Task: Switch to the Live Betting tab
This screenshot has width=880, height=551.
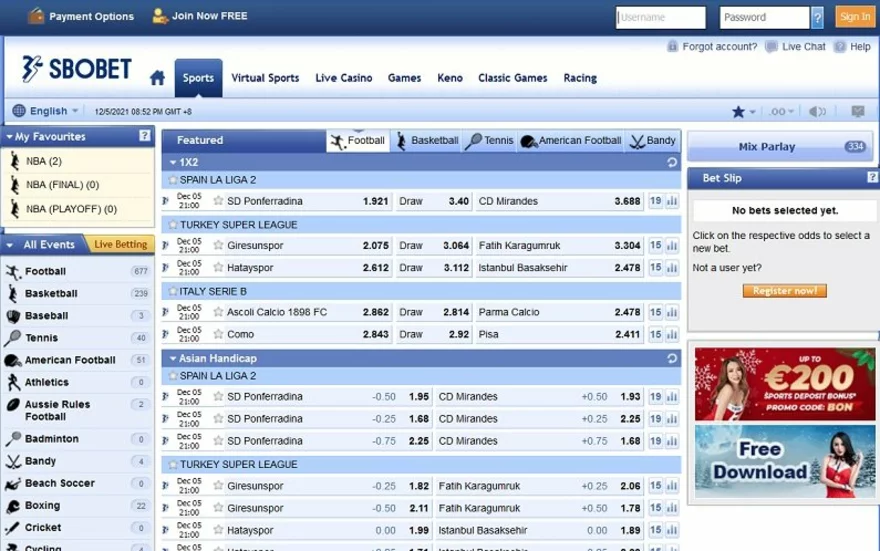Action: click(121, 244)
